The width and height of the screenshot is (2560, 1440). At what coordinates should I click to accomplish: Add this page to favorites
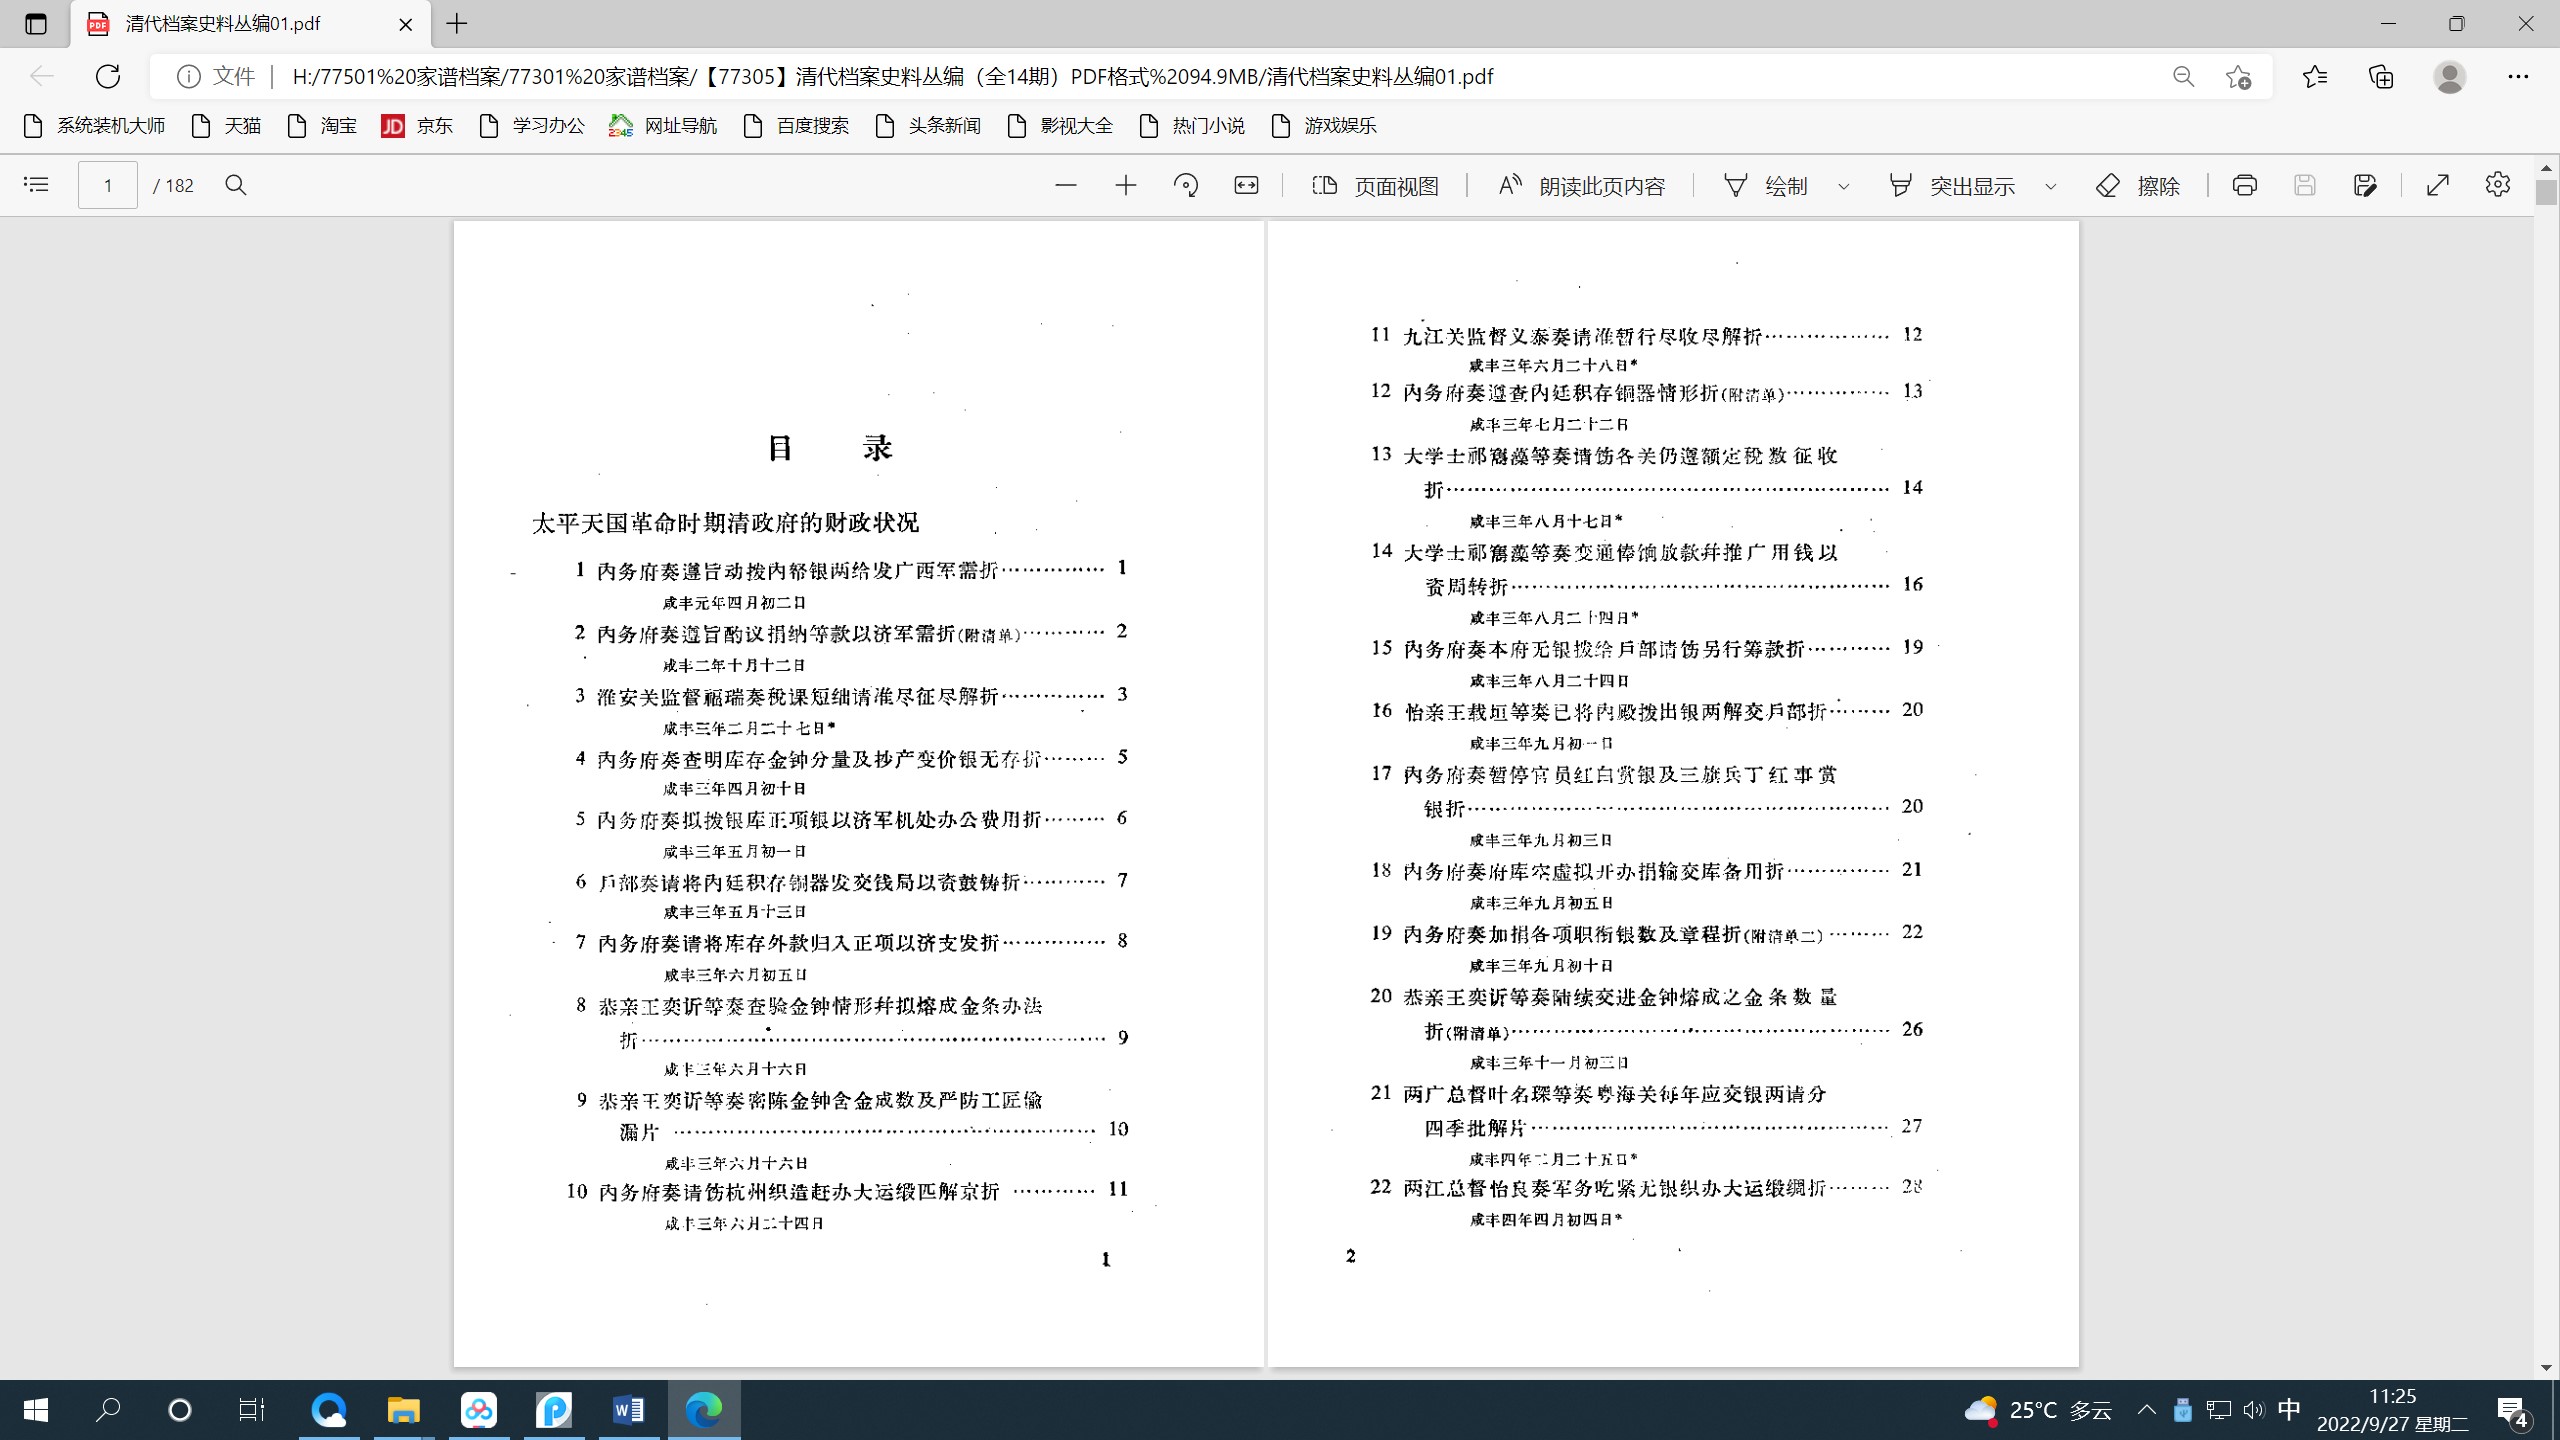coord(2239,77)
